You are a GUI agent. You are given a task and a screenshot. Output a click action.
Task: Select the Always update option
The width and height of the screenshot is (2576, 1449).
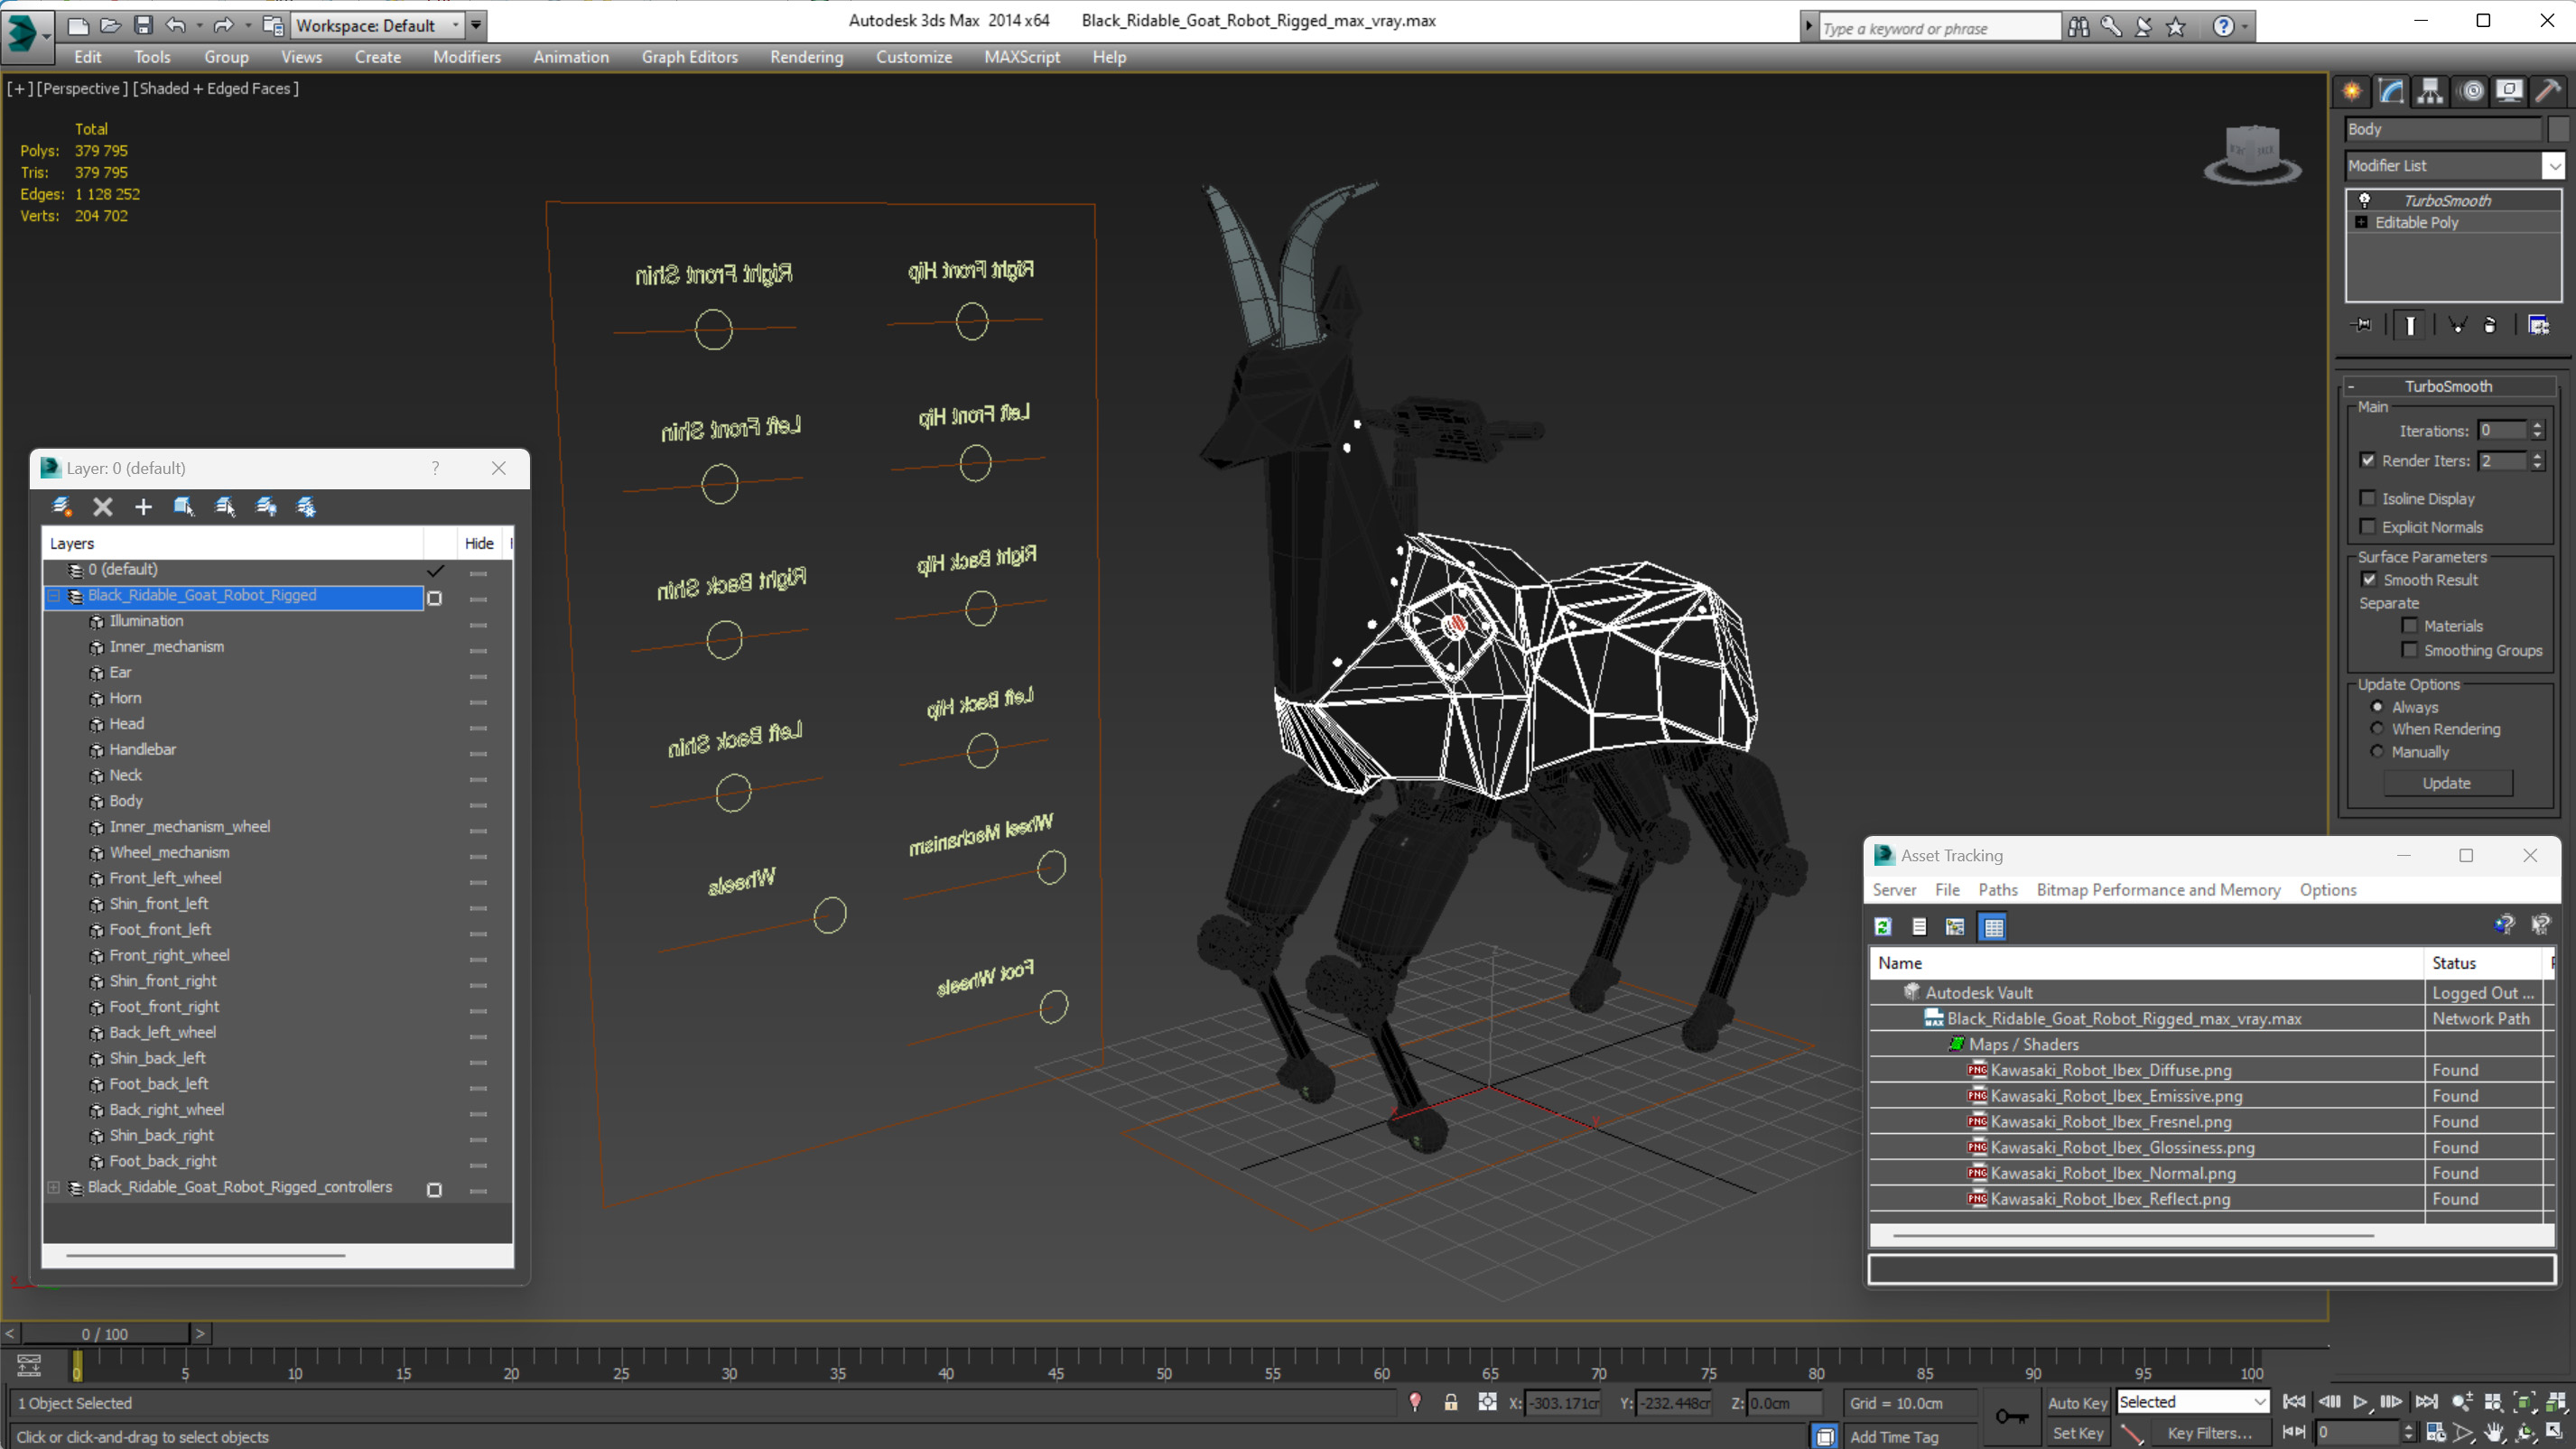[x=2377, y=707]
